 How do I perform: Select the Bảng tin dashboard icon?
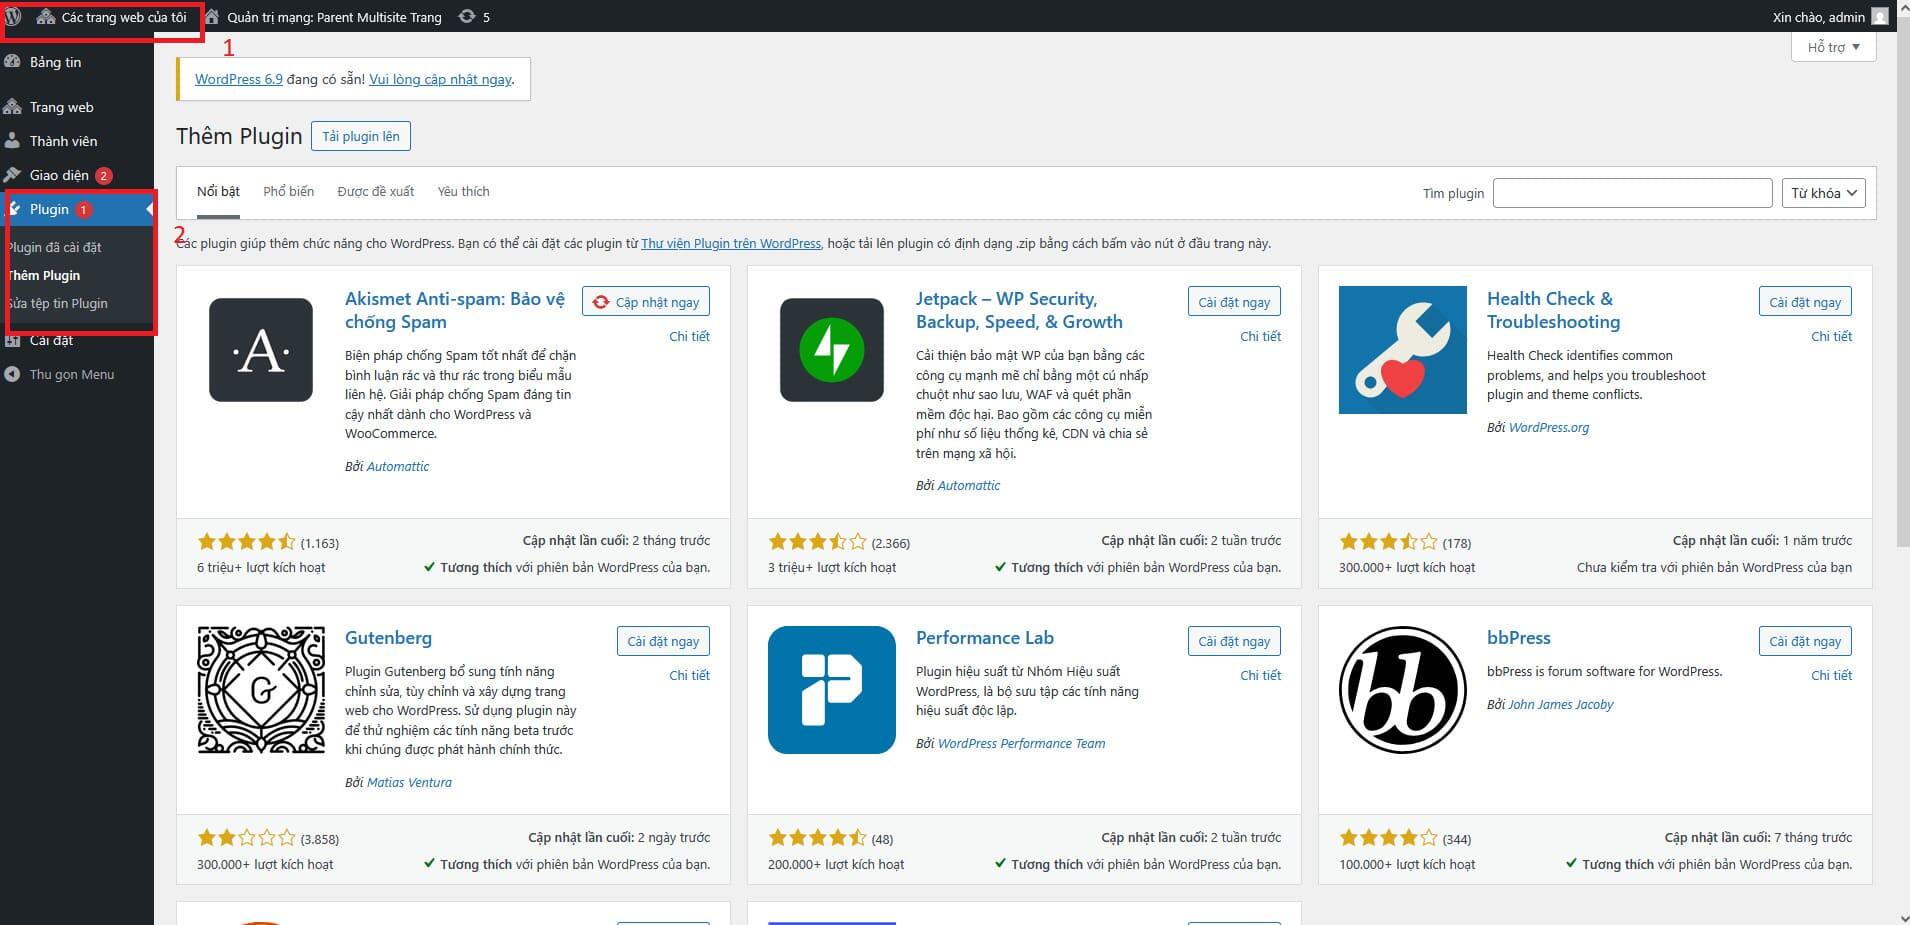pyautogui.click(x=14, y=61)
